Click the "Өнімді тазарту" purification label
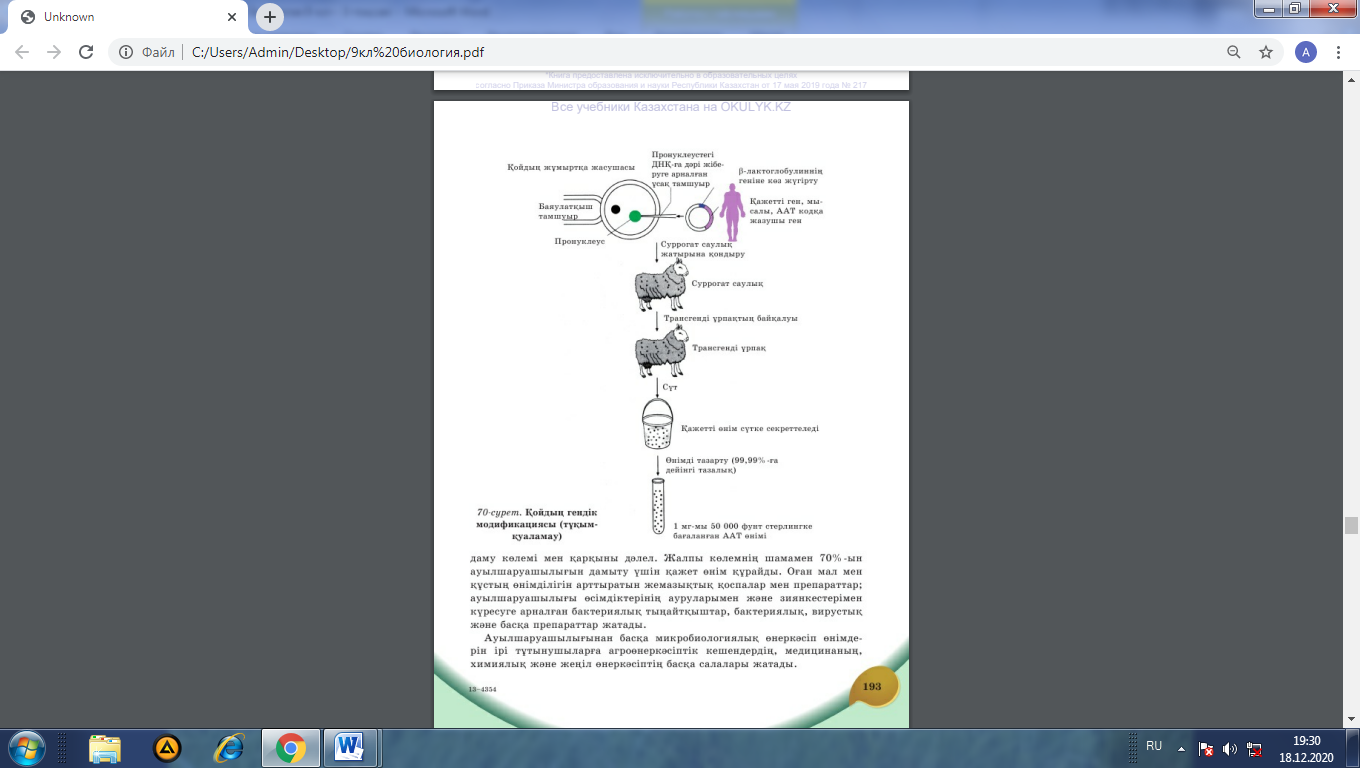Viewport: 1360px width, 768px height. point(722,465)
